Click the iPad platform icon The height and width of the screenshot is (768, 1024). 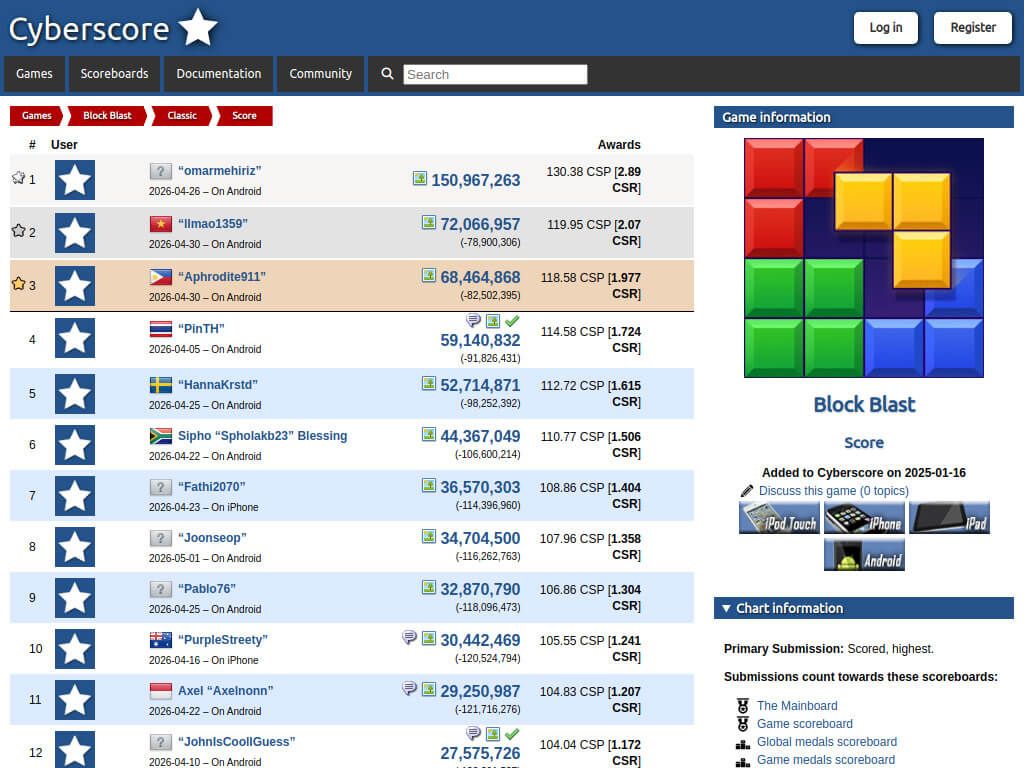coord(949,518)
